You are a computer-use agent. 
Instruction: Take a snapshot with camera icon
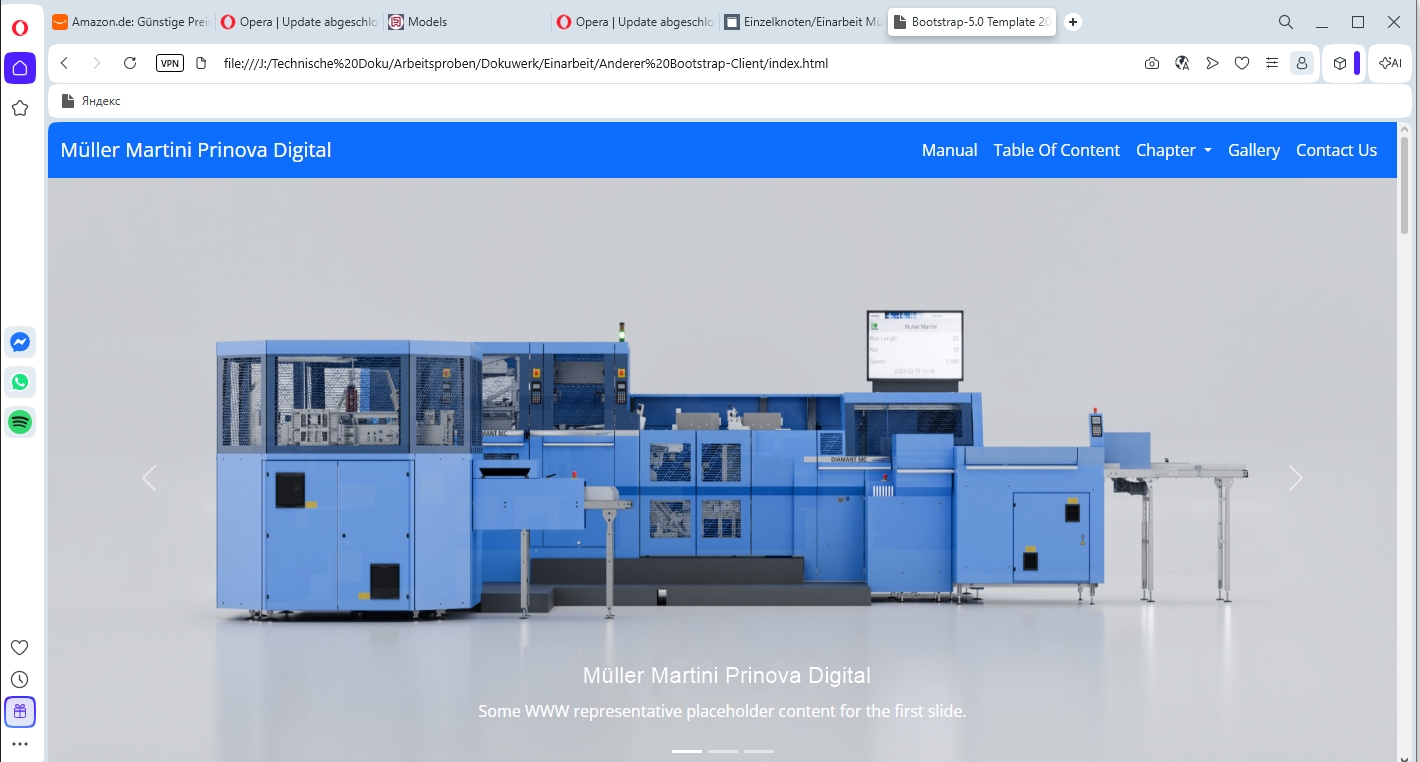1152,63
